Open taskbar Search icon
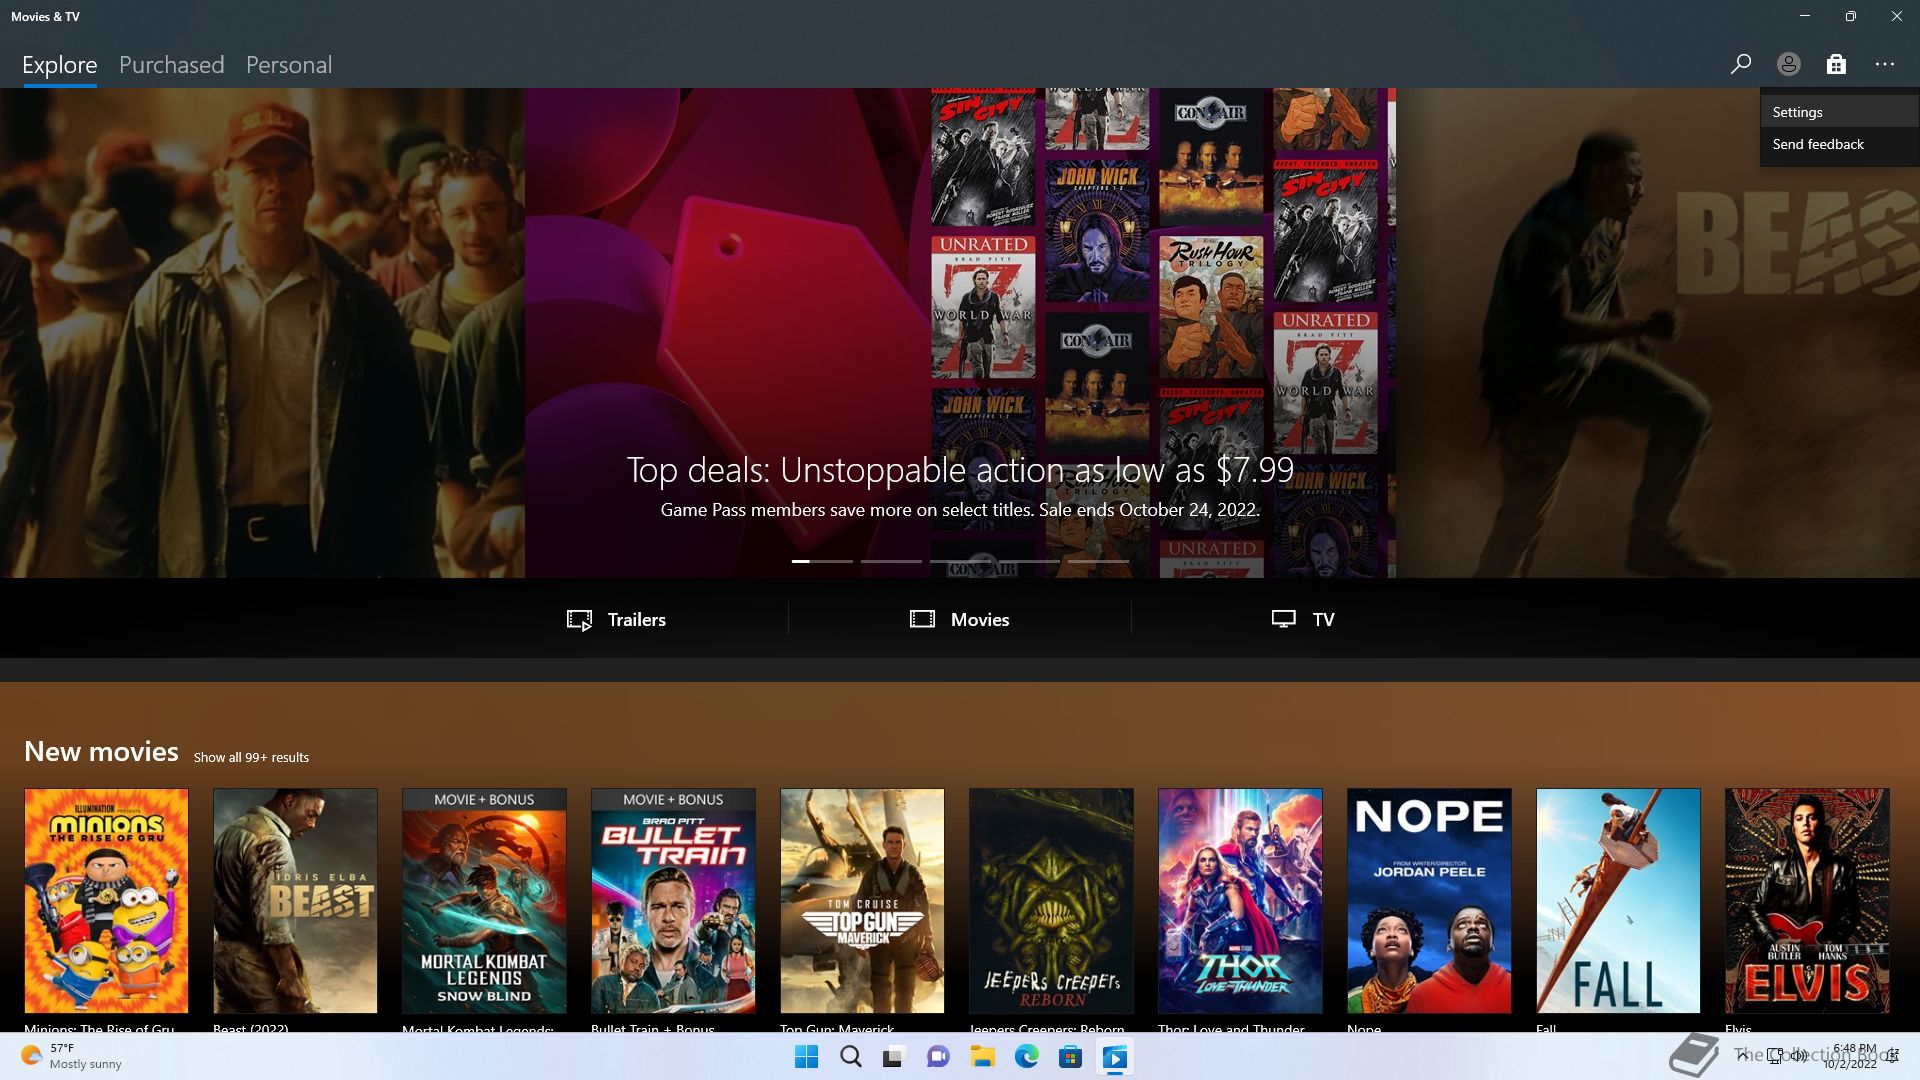Screen dimensions: 1920x1080 click(x=850, y=1057)
